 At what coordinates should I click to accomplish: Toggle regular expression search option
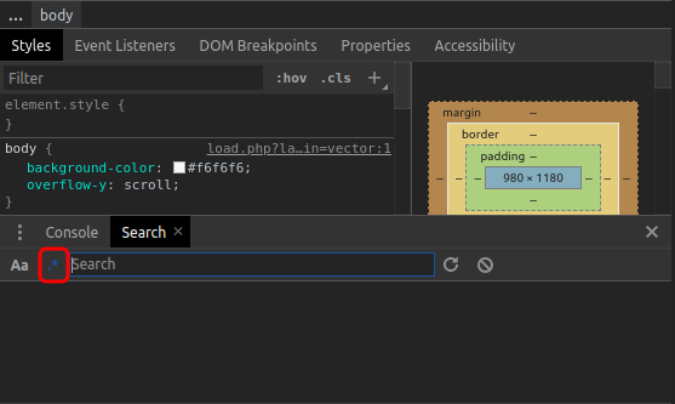[53, 265]
